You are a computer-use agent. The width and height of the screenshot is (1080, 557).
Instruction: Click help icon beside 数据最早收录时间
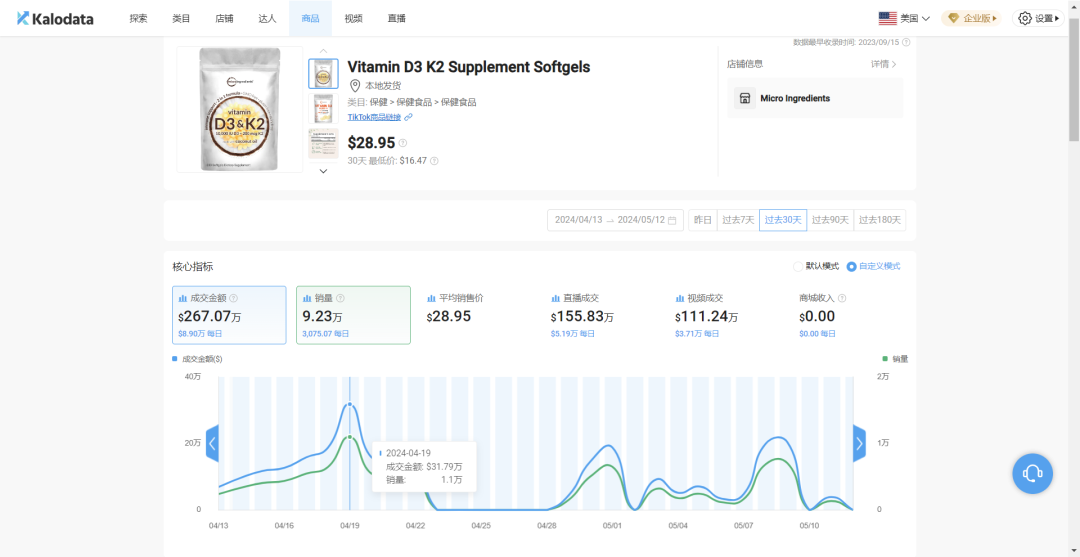coord(906,42)
